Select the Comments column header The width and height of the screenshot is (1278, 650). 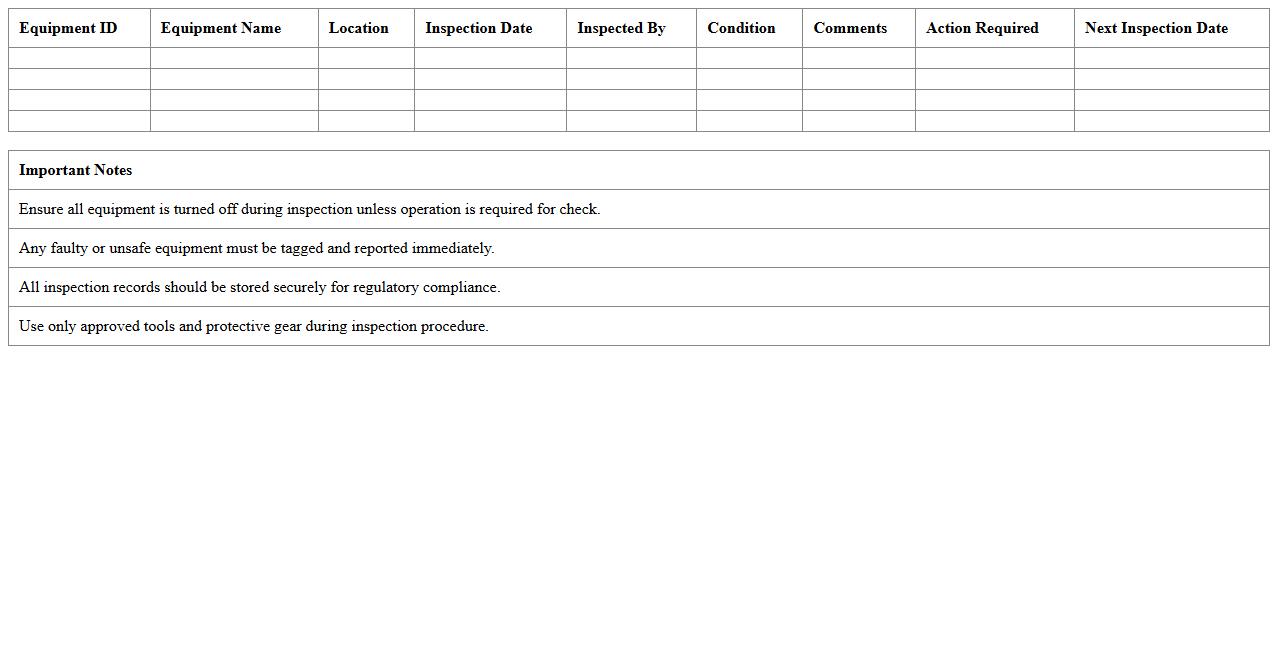click(850, 28)
